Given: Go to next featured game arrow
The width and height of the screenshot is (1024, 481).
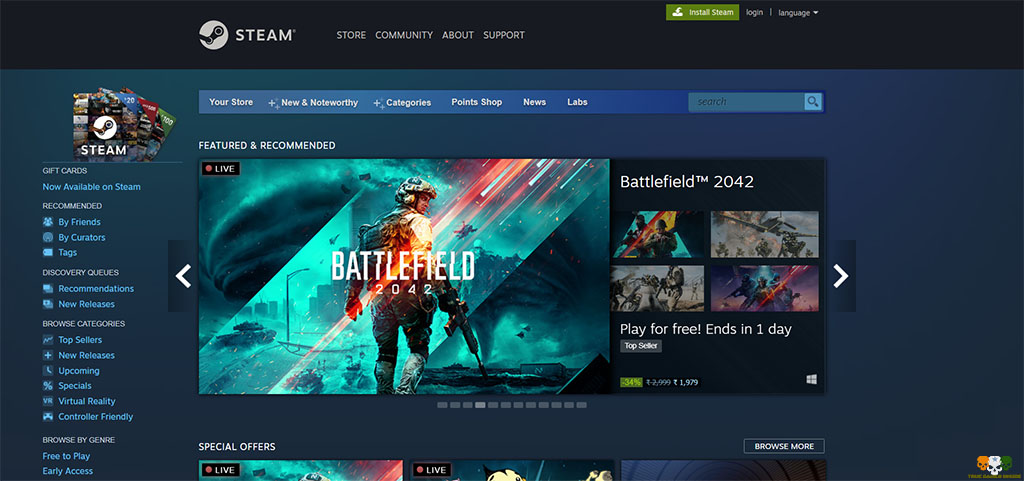Looking at the screenshot, I should point(841,276).
